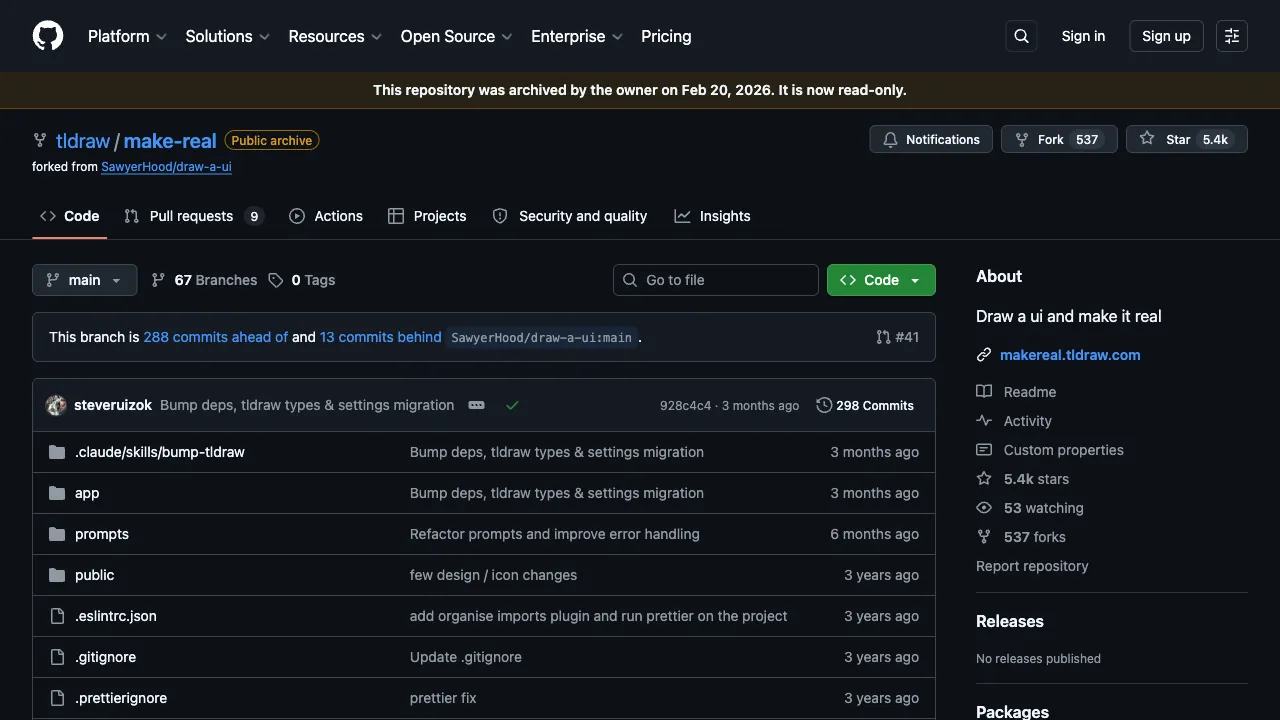Expand the Enterprise menu
This screenshot has width=1280, height=720.
click(x=577, y=36)
